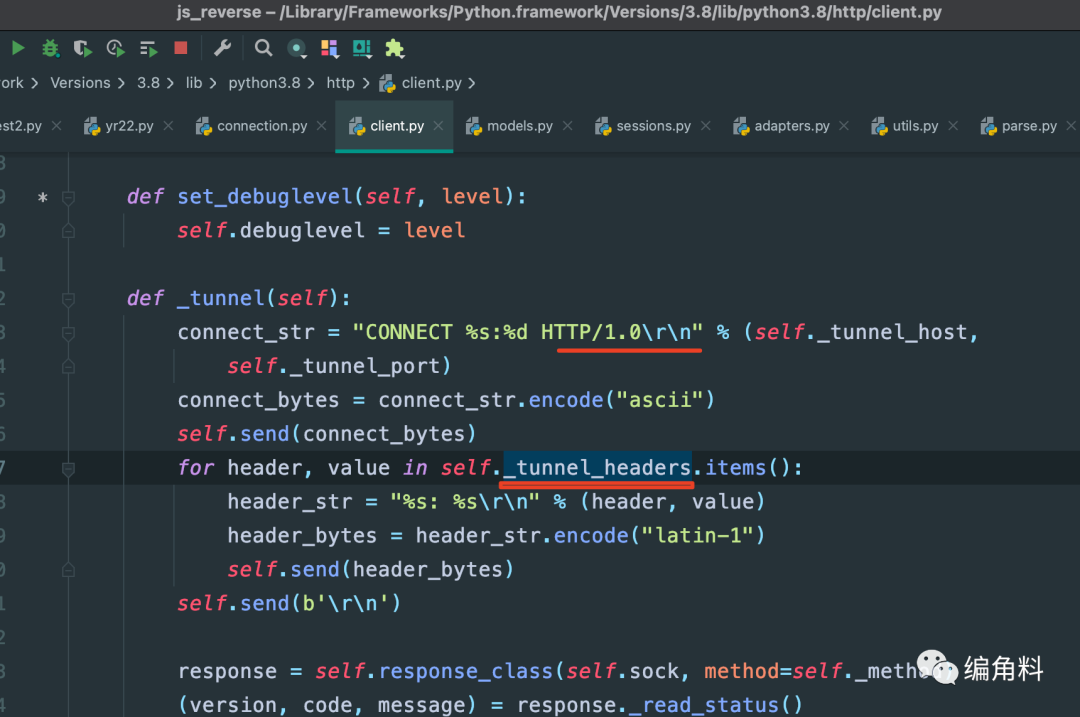
Task: Click the set_debuglevel function name
Action: pos(265,197)
